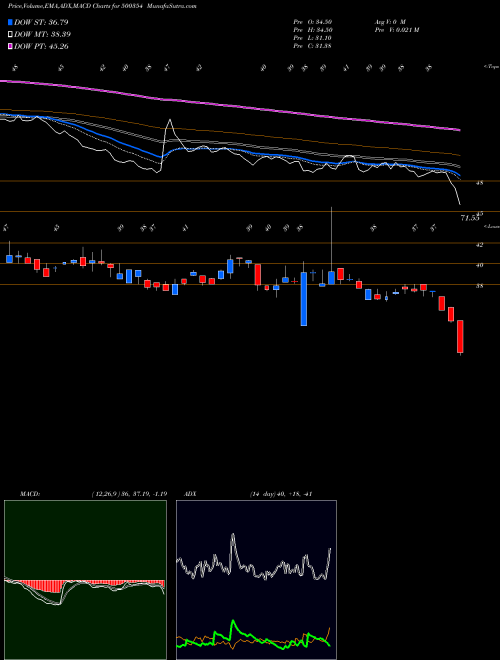Click the 'Pre L: 31.10' value
This screenshot has height=660, width=500.
[314, 38]
